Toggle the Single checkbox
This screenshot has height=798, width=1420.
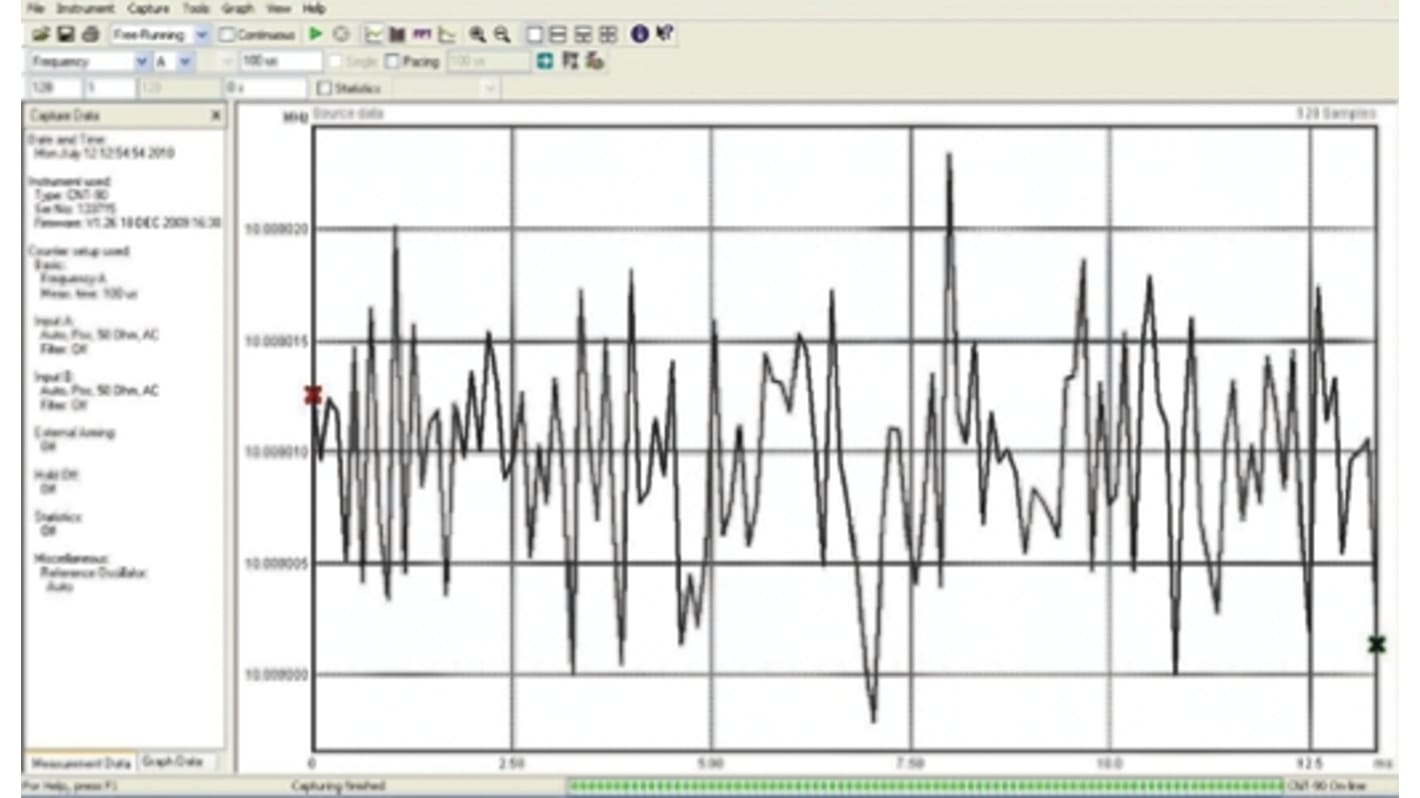pyautogui.click(x=335, y=62)
